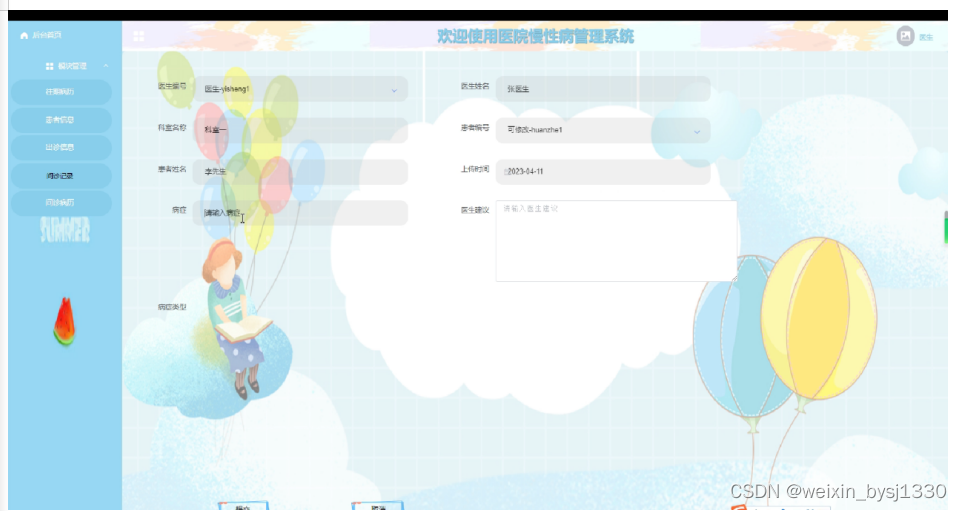Open the 患者编号 dropdown showing 可修改-huanzhe1
The width and height of the screenshot is (962, 511).
603,131
